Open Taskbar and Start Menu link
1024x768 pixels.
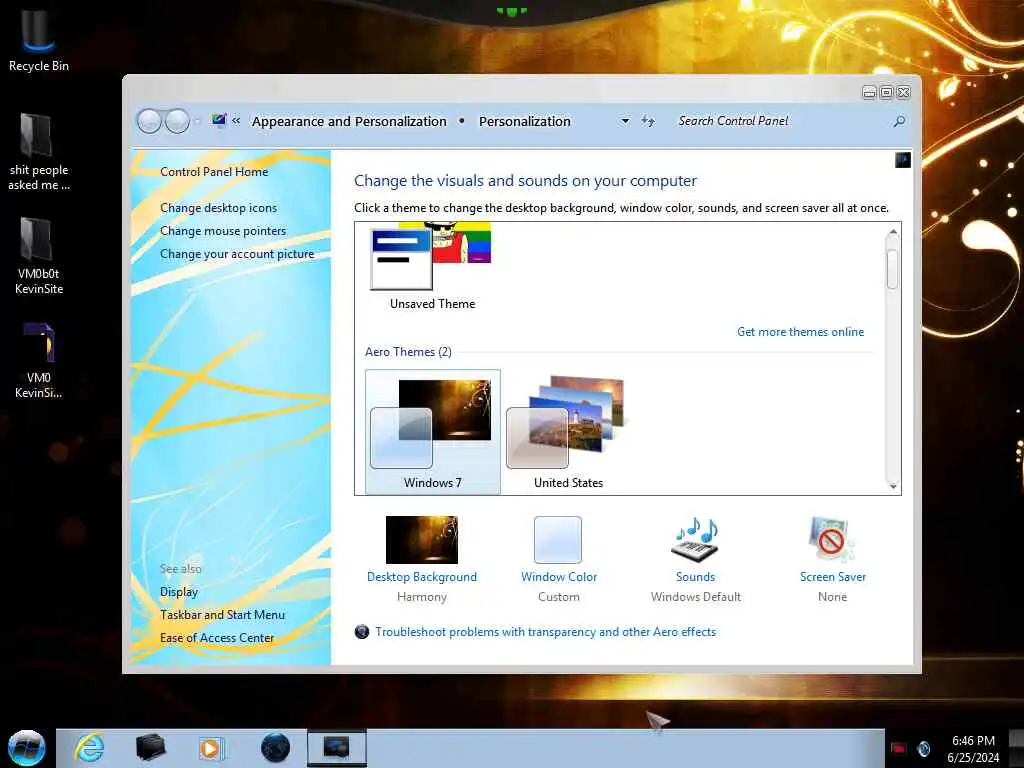(x=222, y=615)
